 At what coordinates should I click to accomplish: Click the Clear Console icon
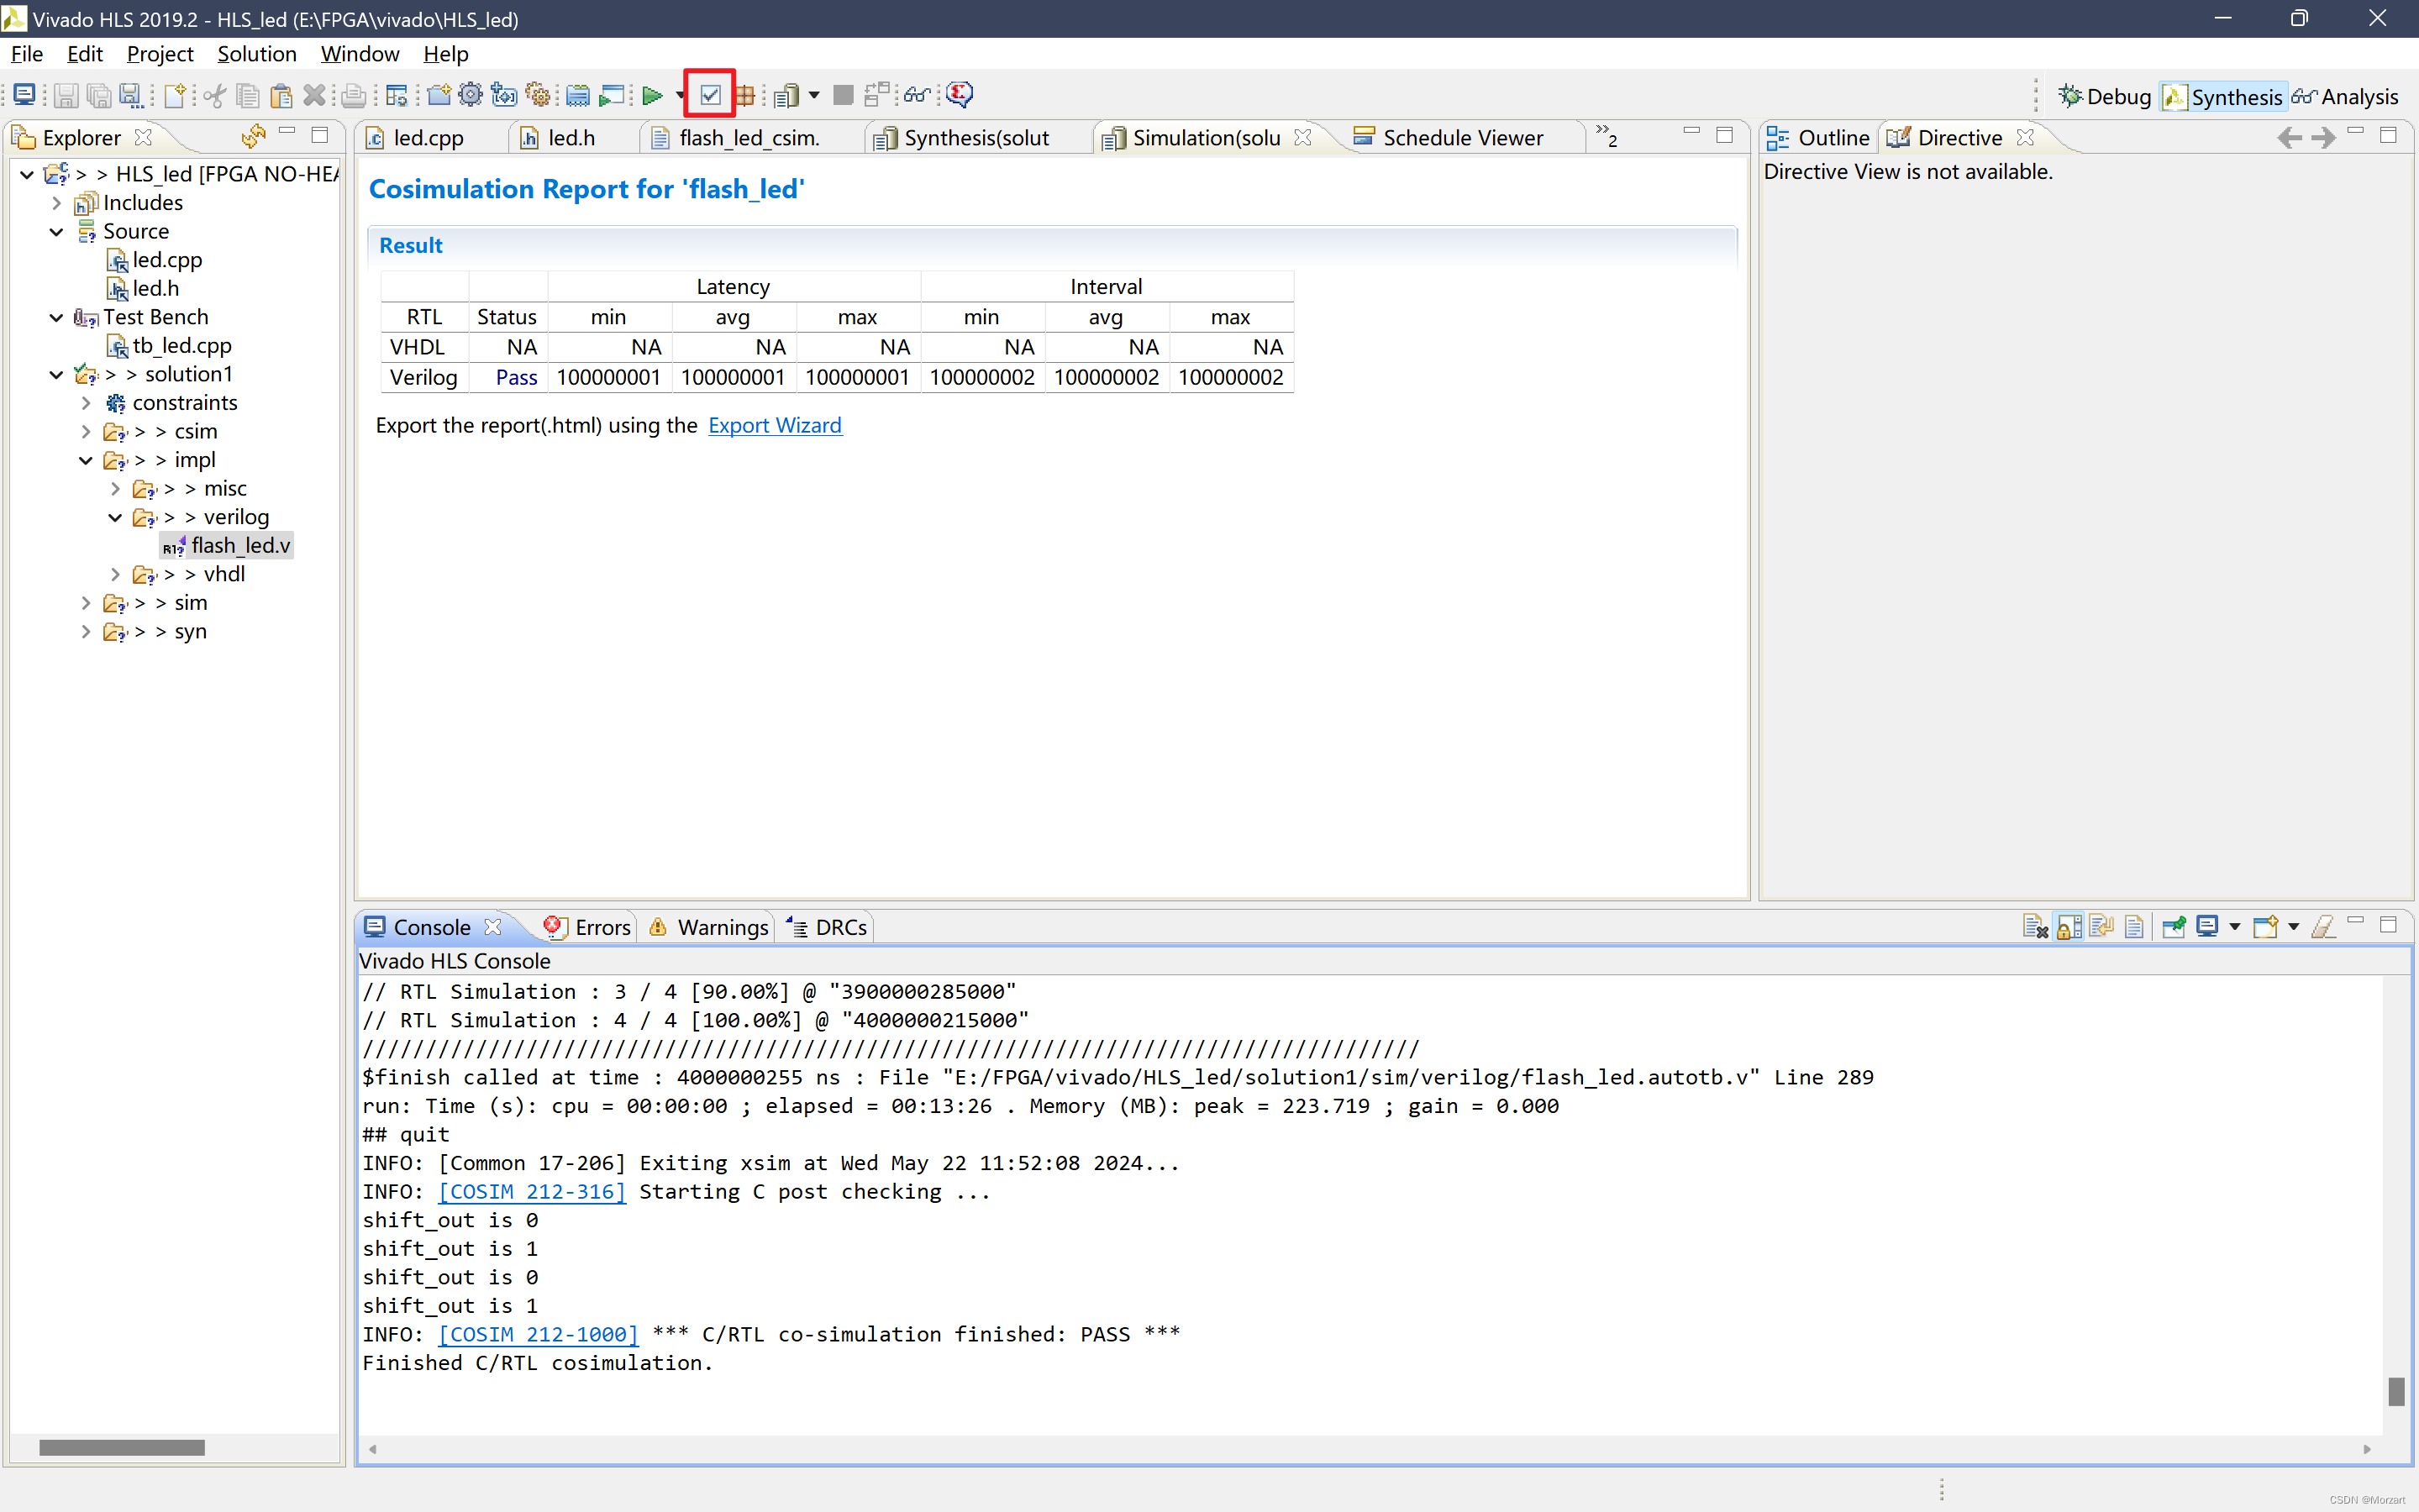[2035, 927]
